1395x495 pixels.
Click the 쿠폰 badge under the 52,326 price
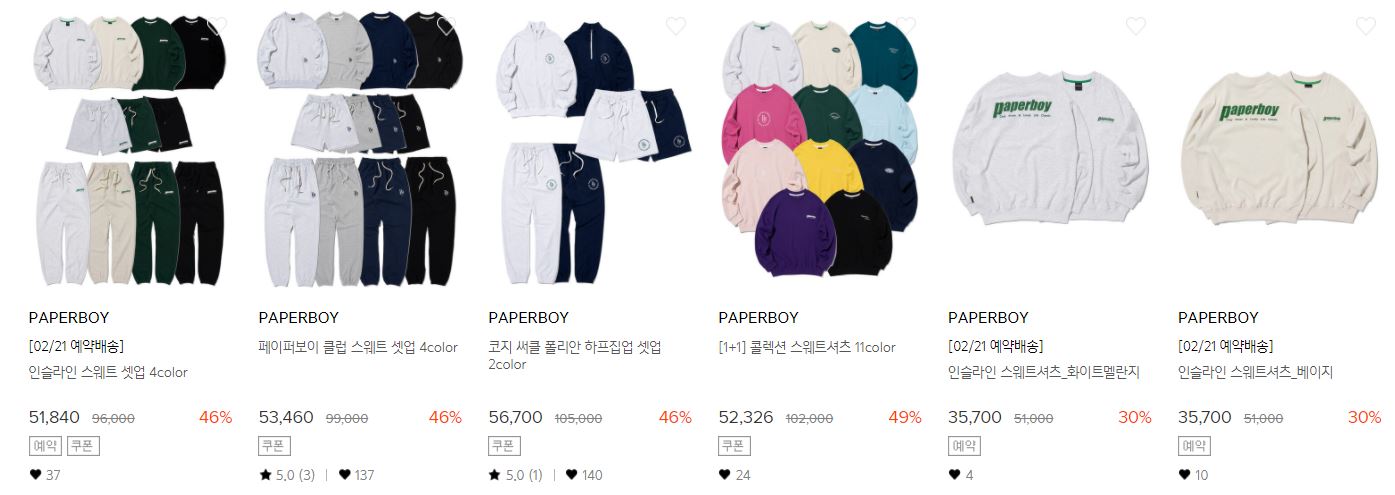[735, 446]
